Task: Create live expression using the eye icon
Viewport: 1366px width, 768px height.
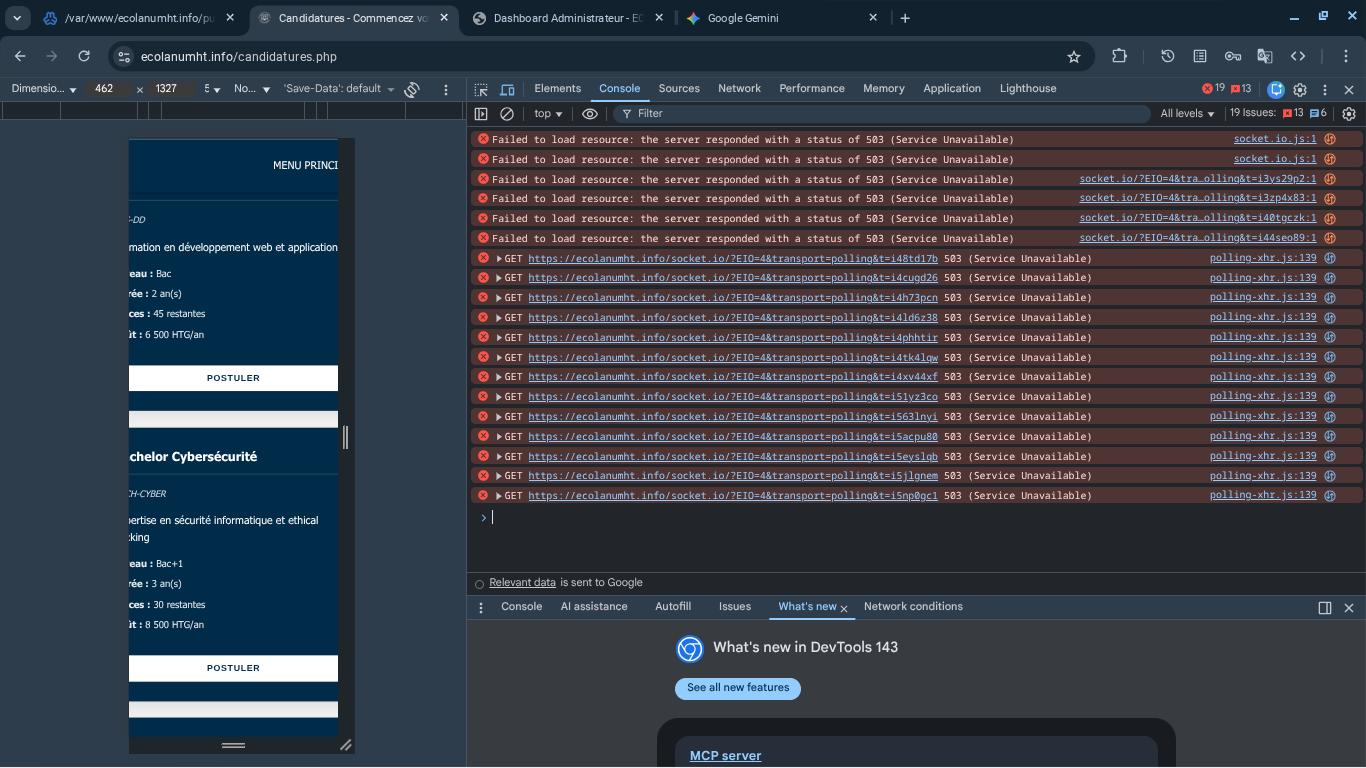Action: point(590,114)
